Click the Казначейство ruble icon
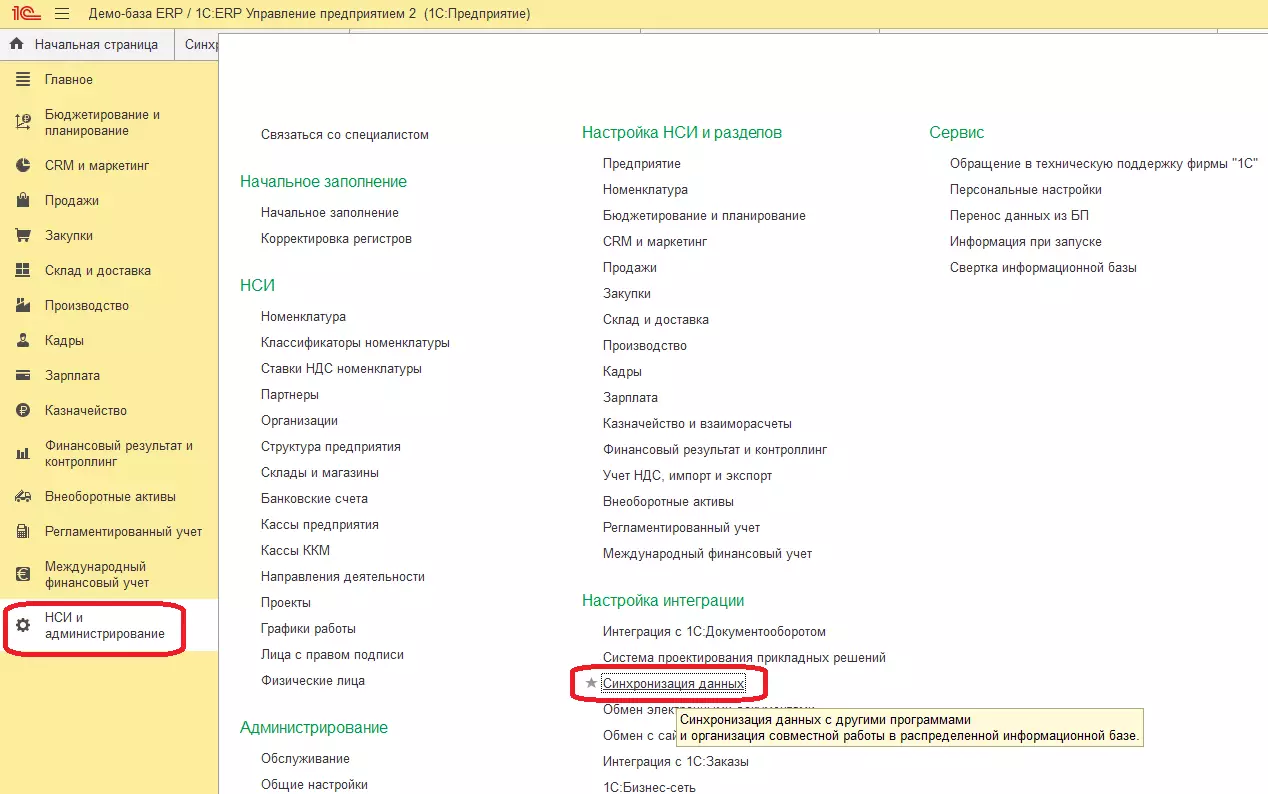 coord(23,411)
